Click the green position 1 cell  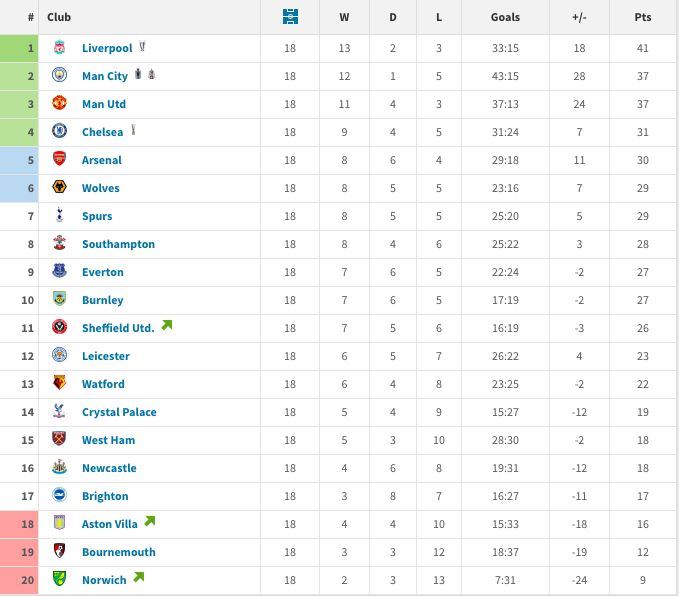[19, 49]
